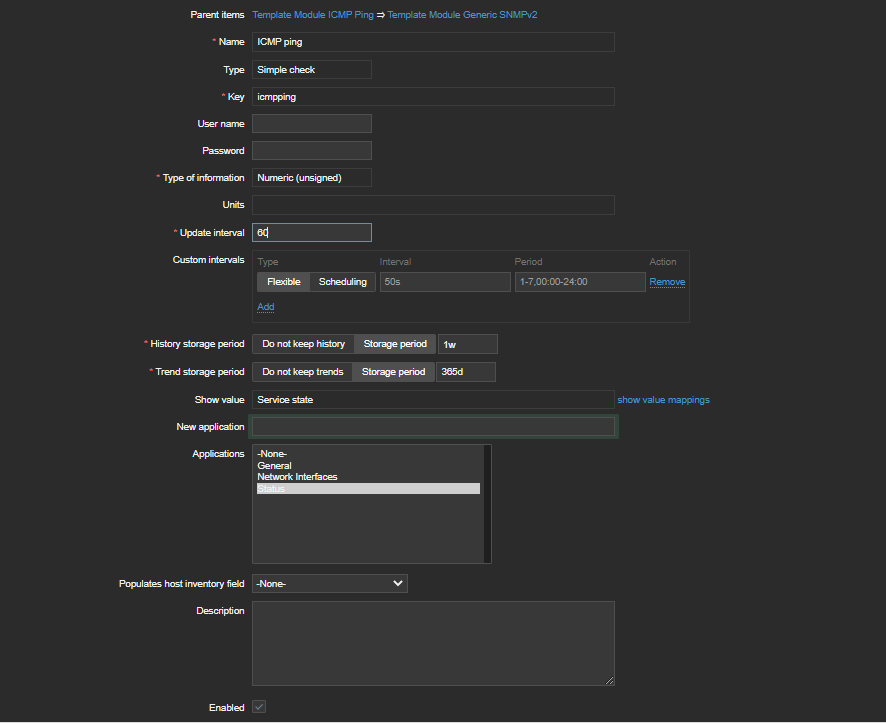Open show value mappings link
The image size is (886, 724).
tap(663, 400)
